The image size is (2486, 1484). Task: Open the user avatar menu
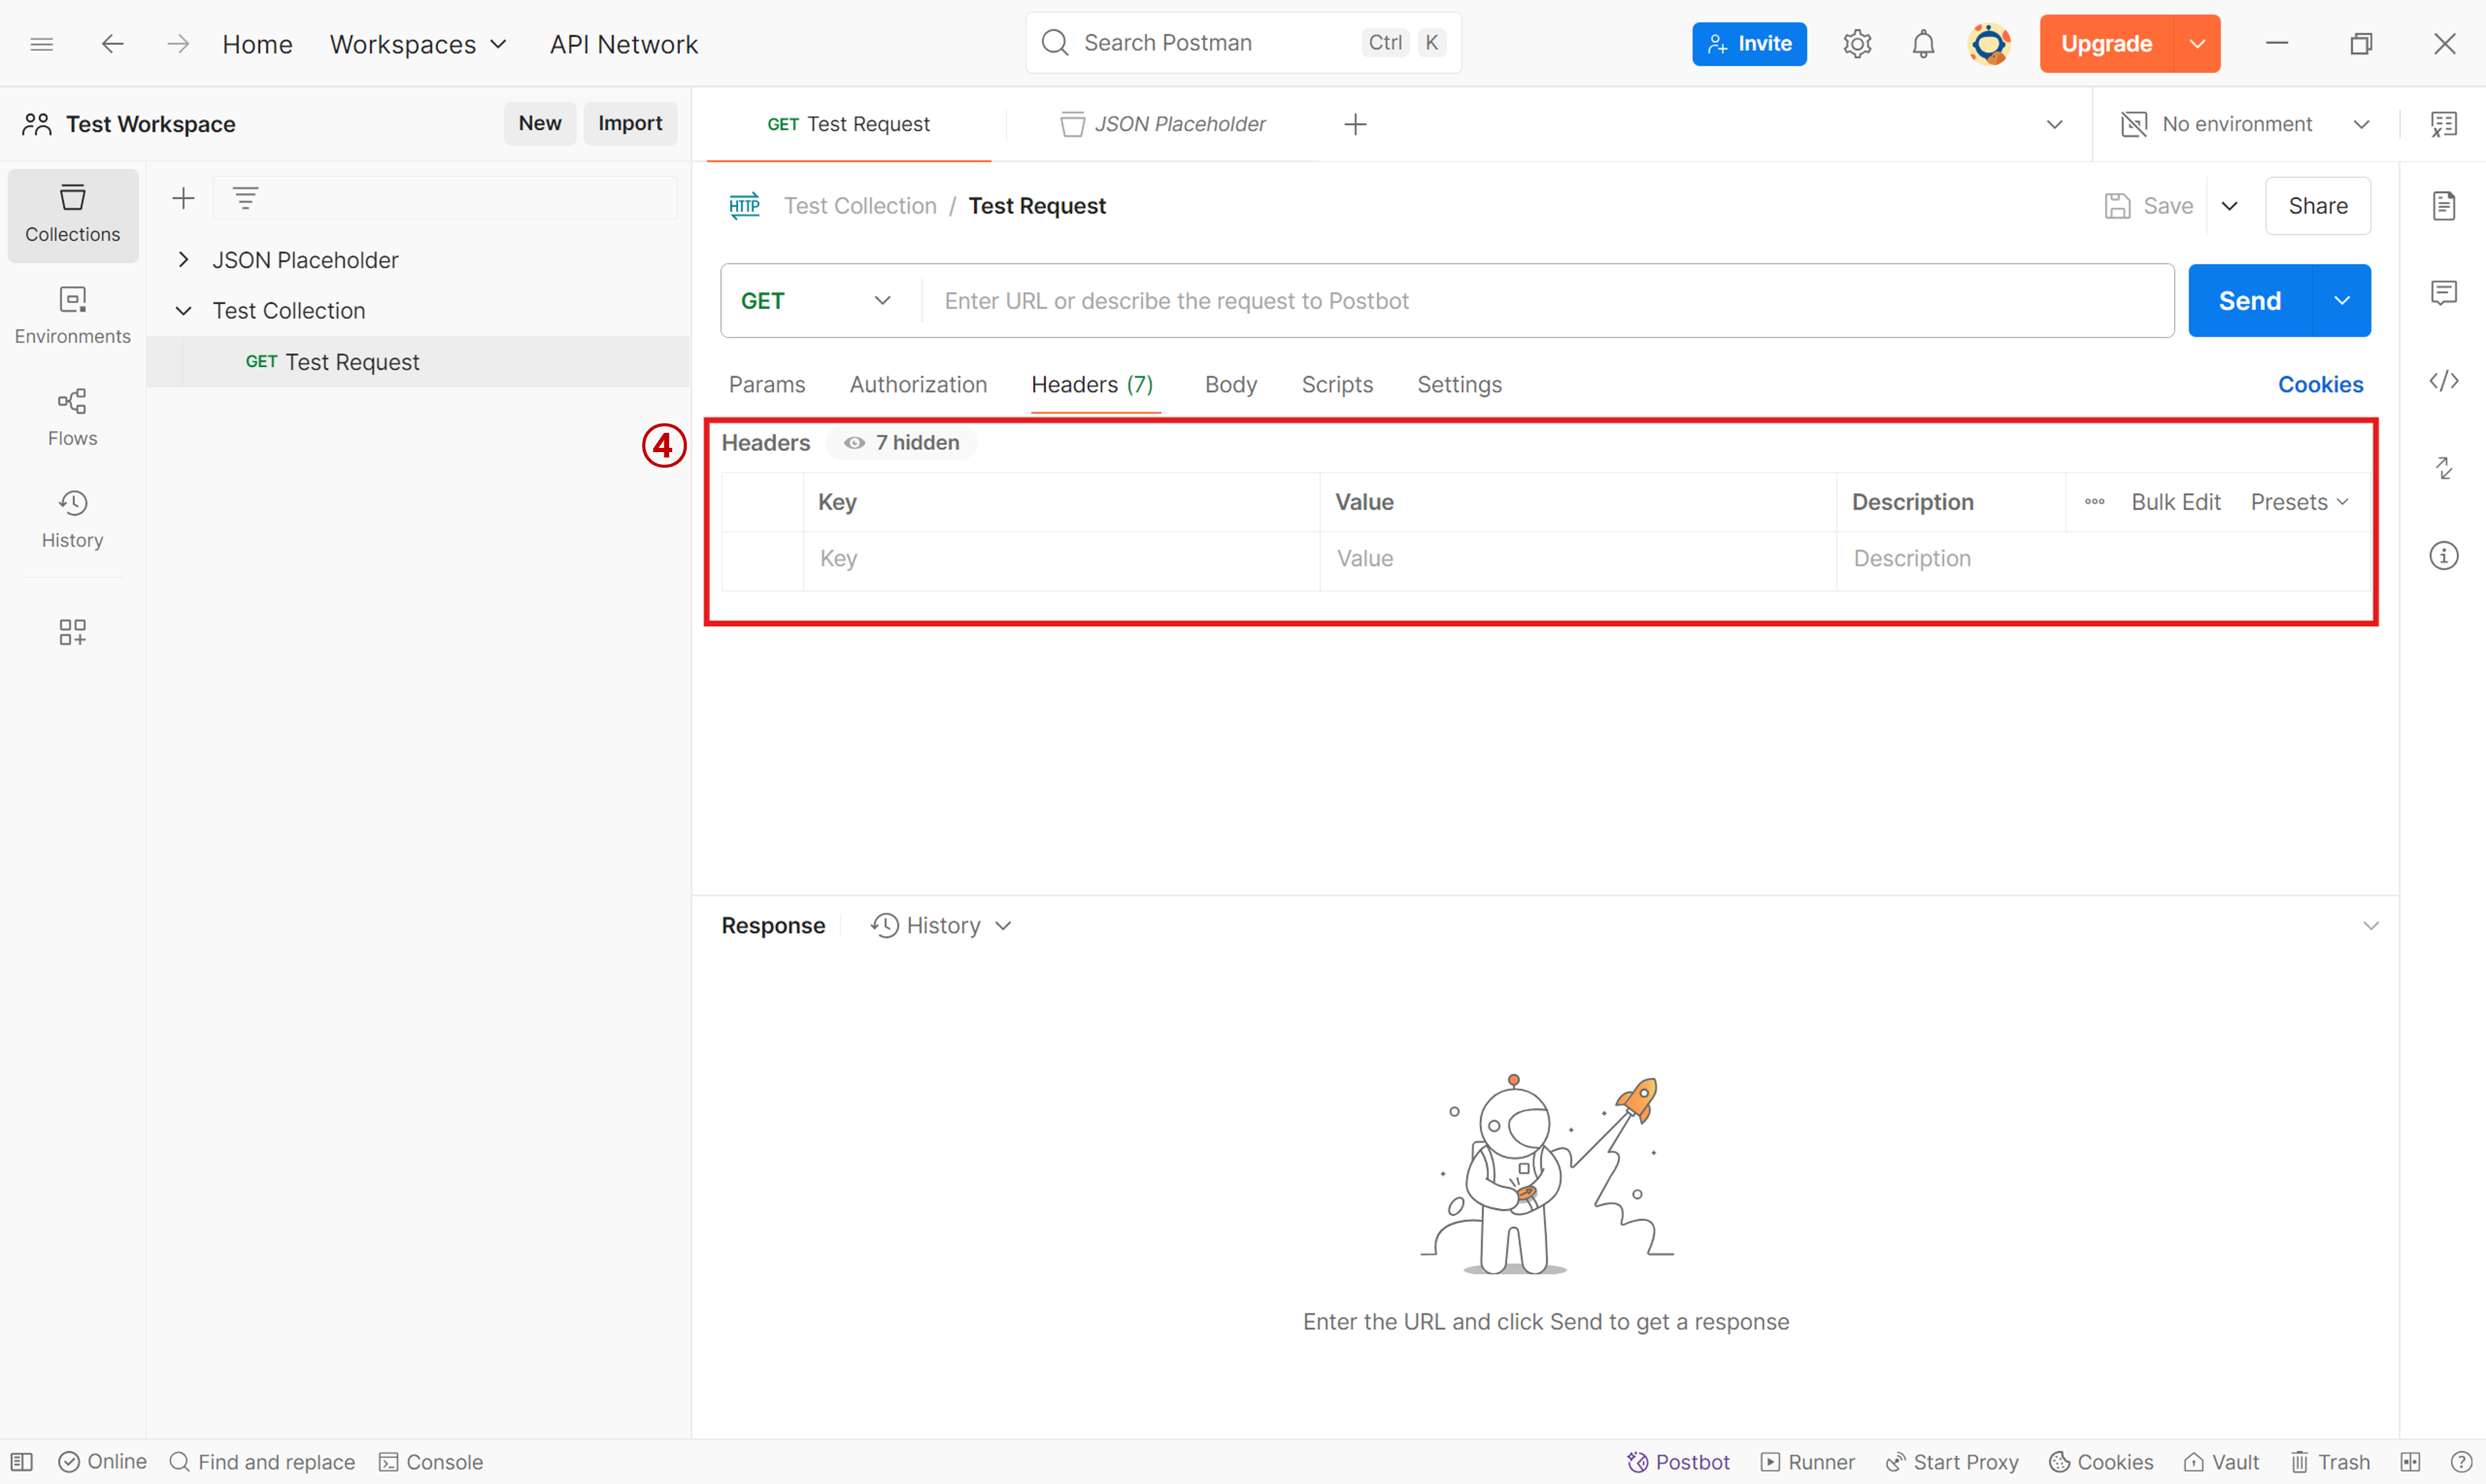[1989, 44]
